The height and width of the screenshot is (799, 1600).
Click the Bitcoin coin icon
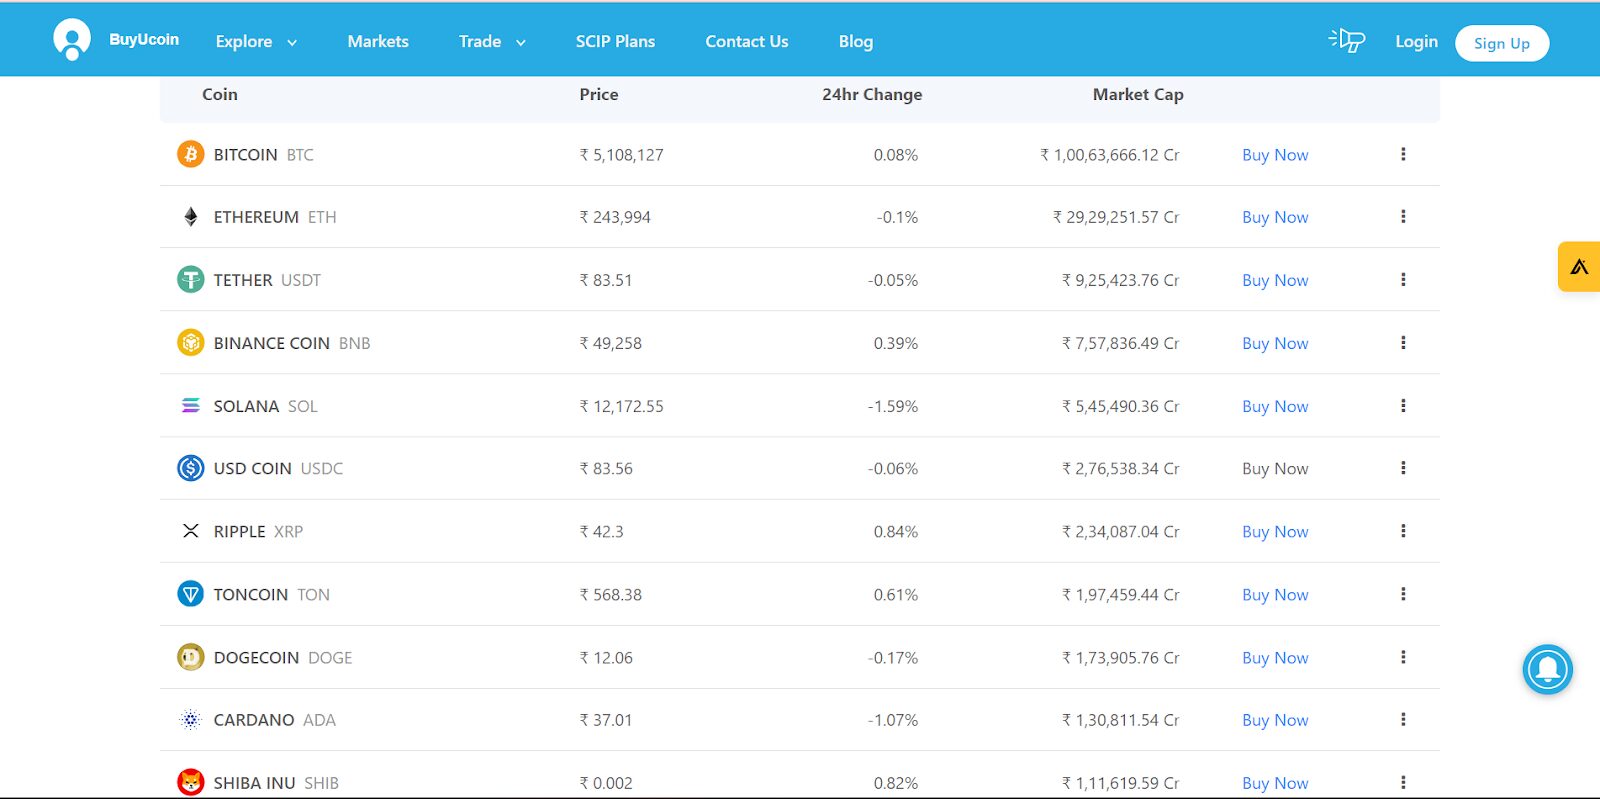[190, 154]
